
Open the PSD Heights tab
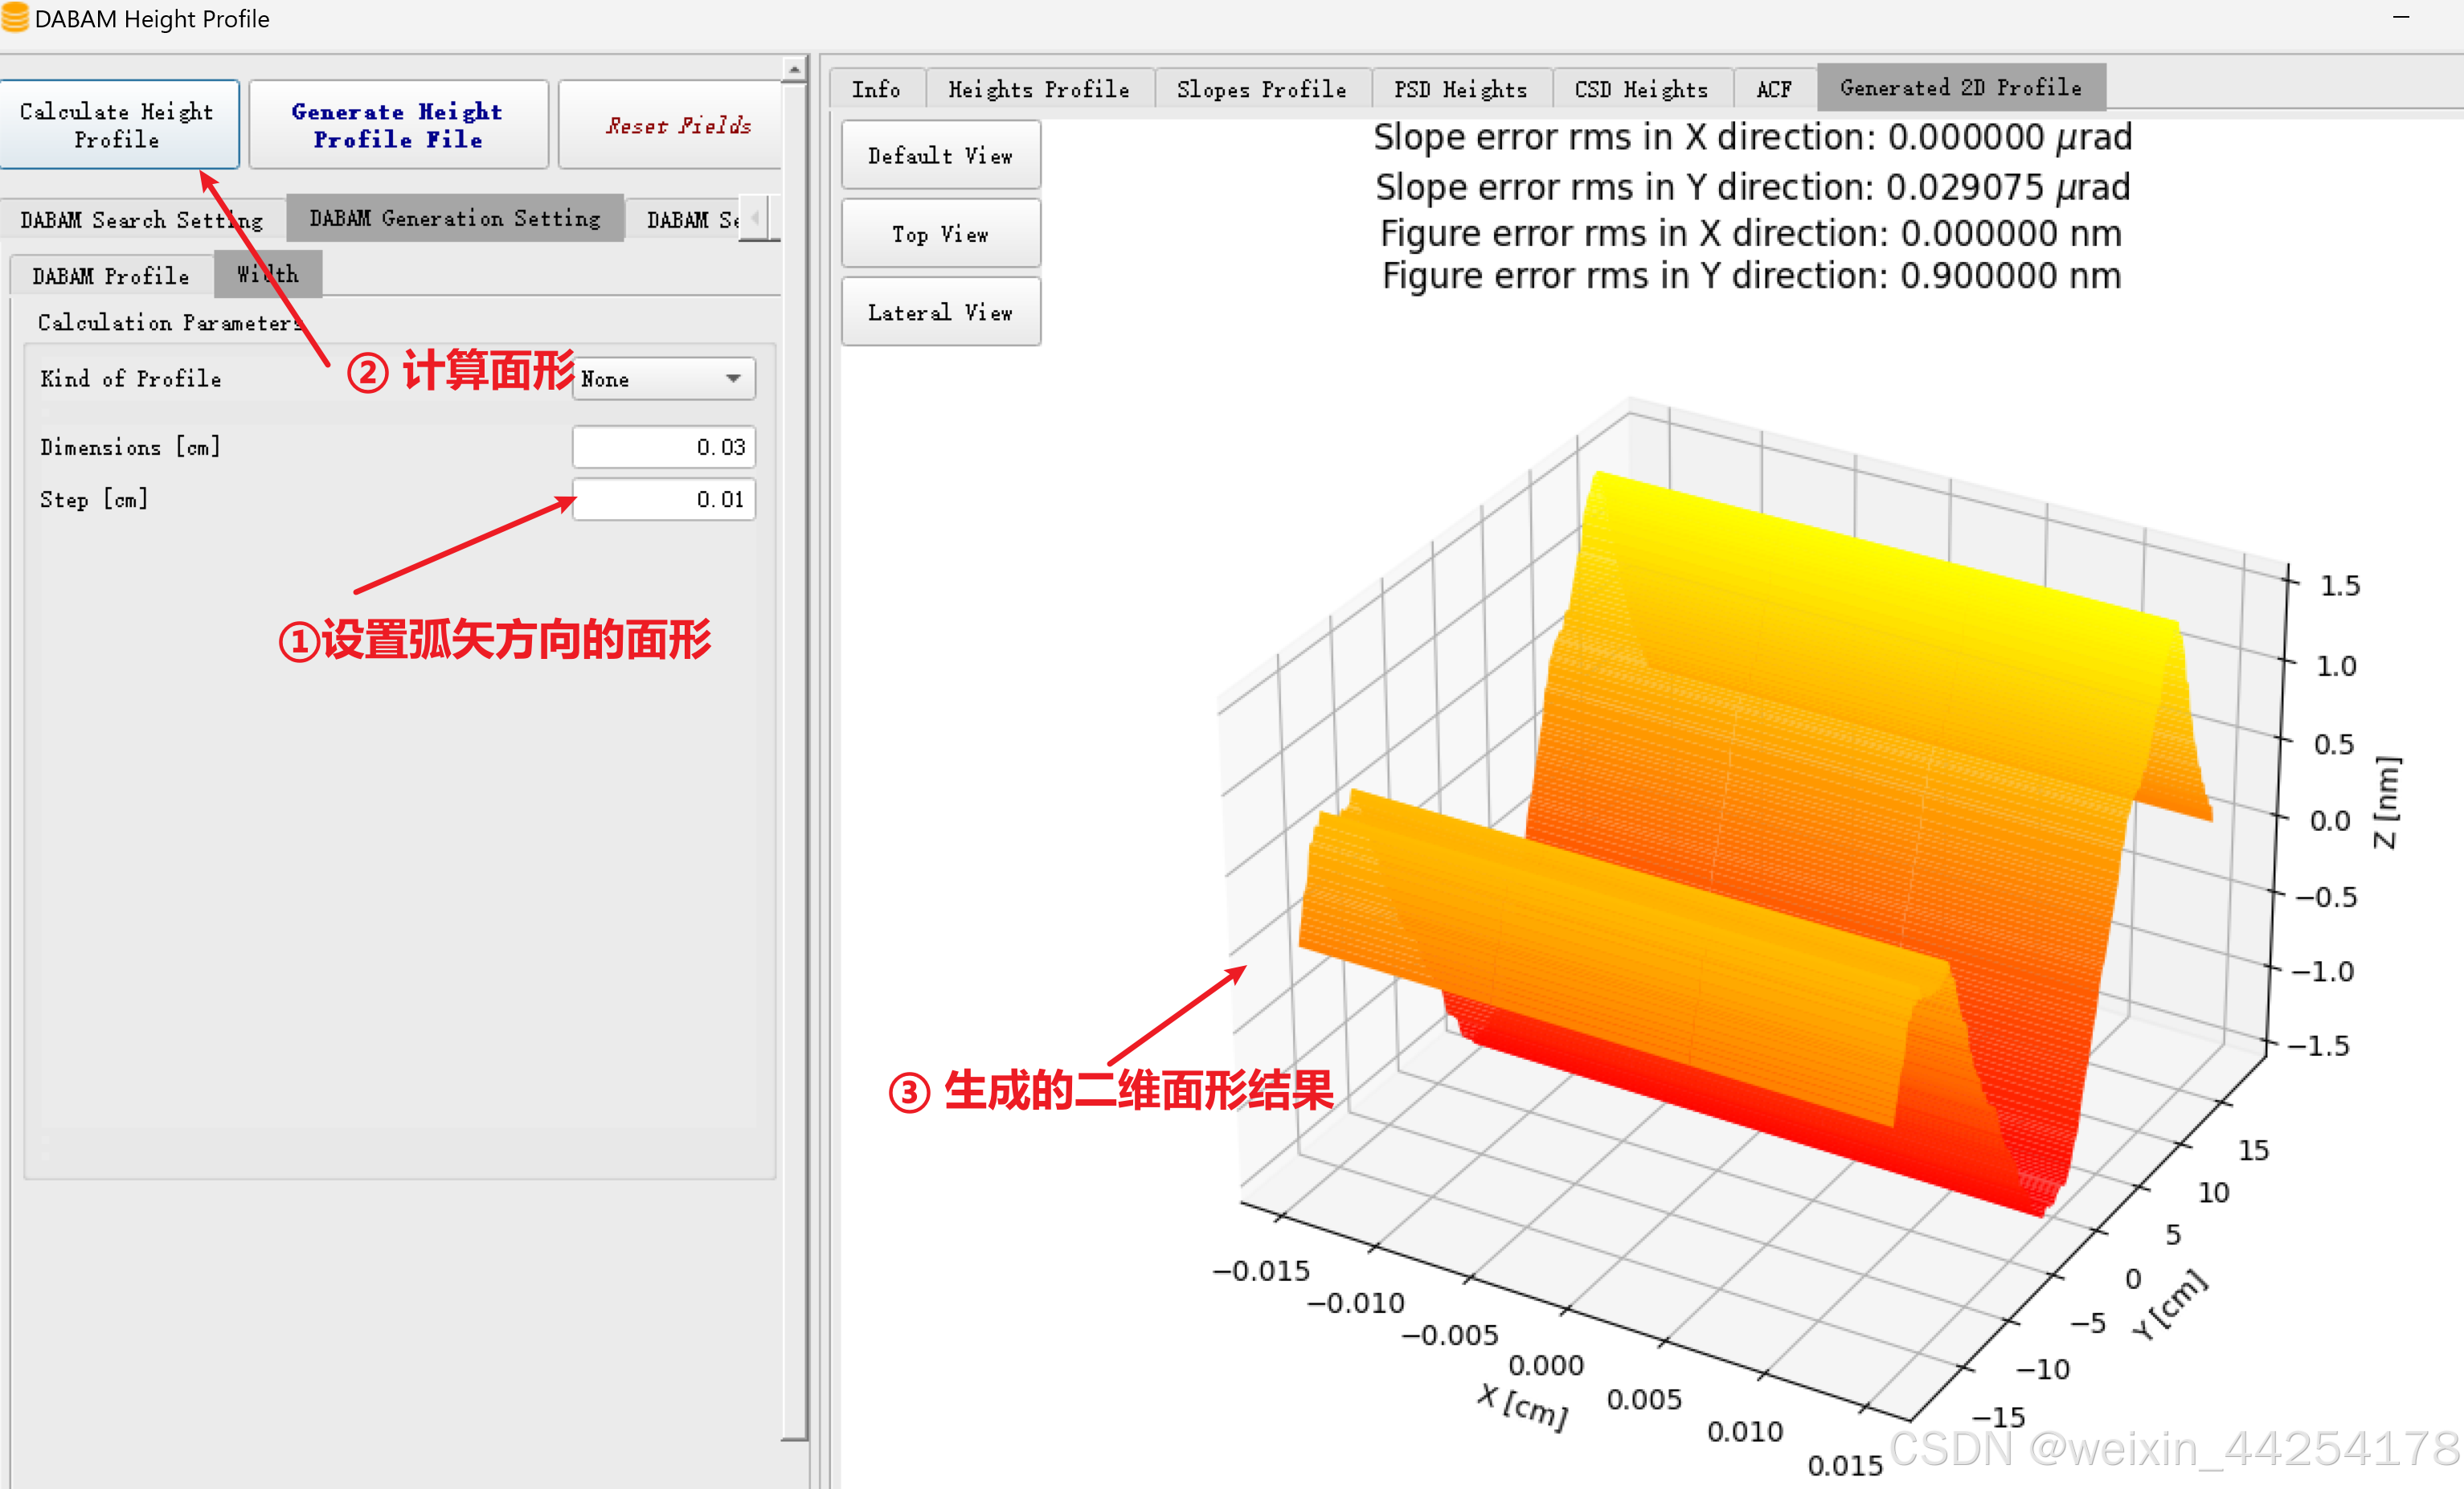pos(1460,89)
